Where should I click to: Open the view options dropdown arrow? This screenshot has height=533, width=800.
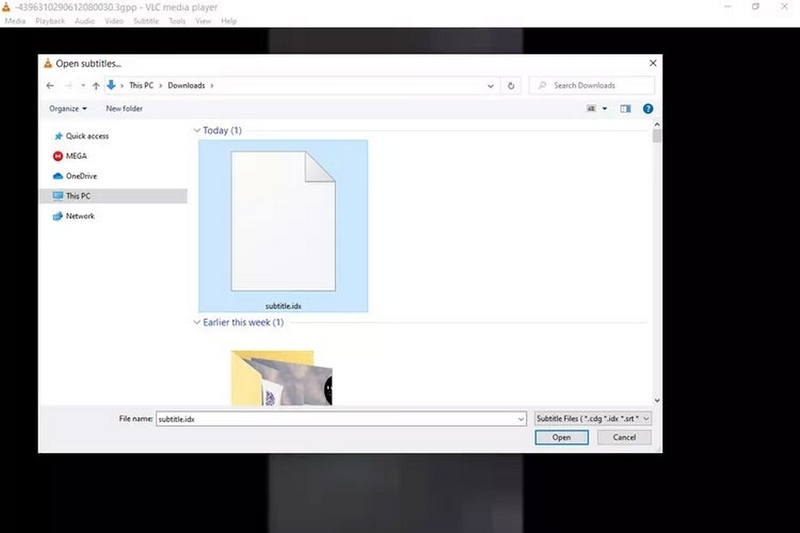605,109
